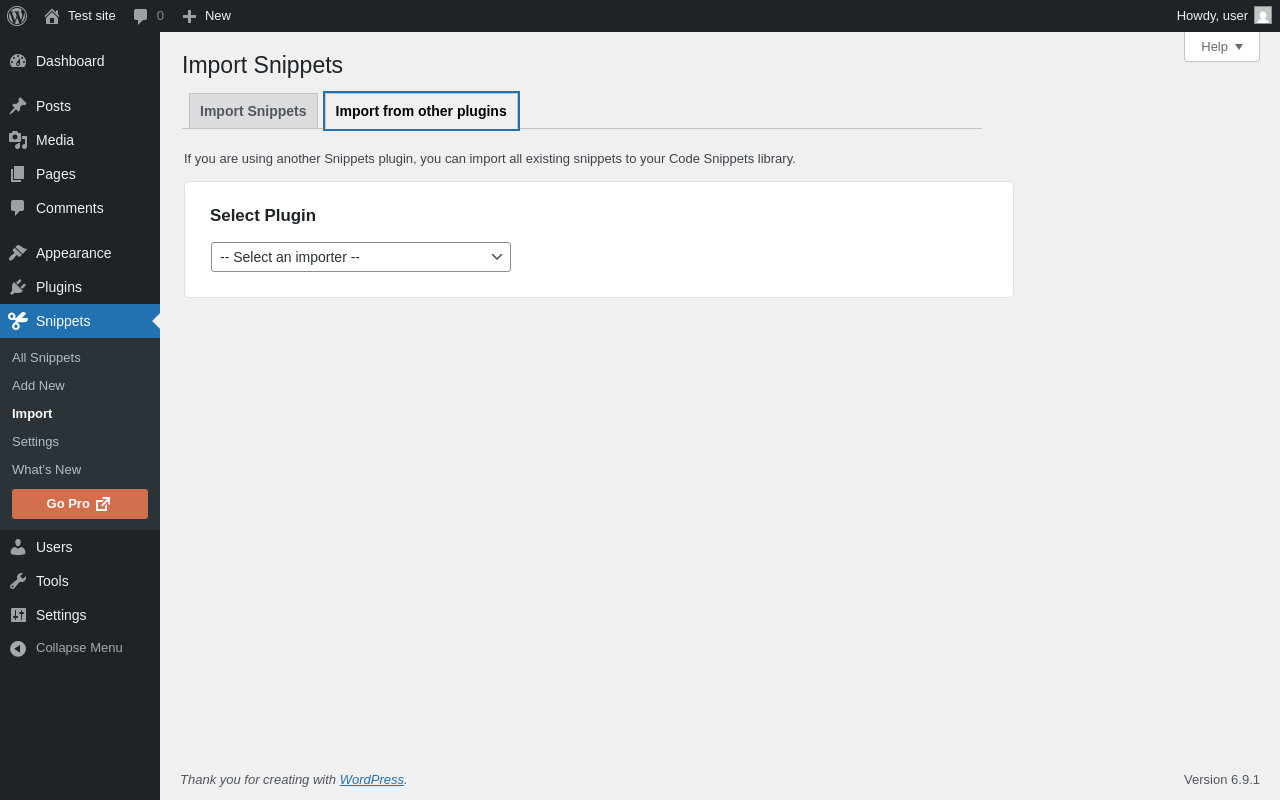Click the Go Pro button
The height and width of the screenshot is (800, 1280).
pos(80,504)
